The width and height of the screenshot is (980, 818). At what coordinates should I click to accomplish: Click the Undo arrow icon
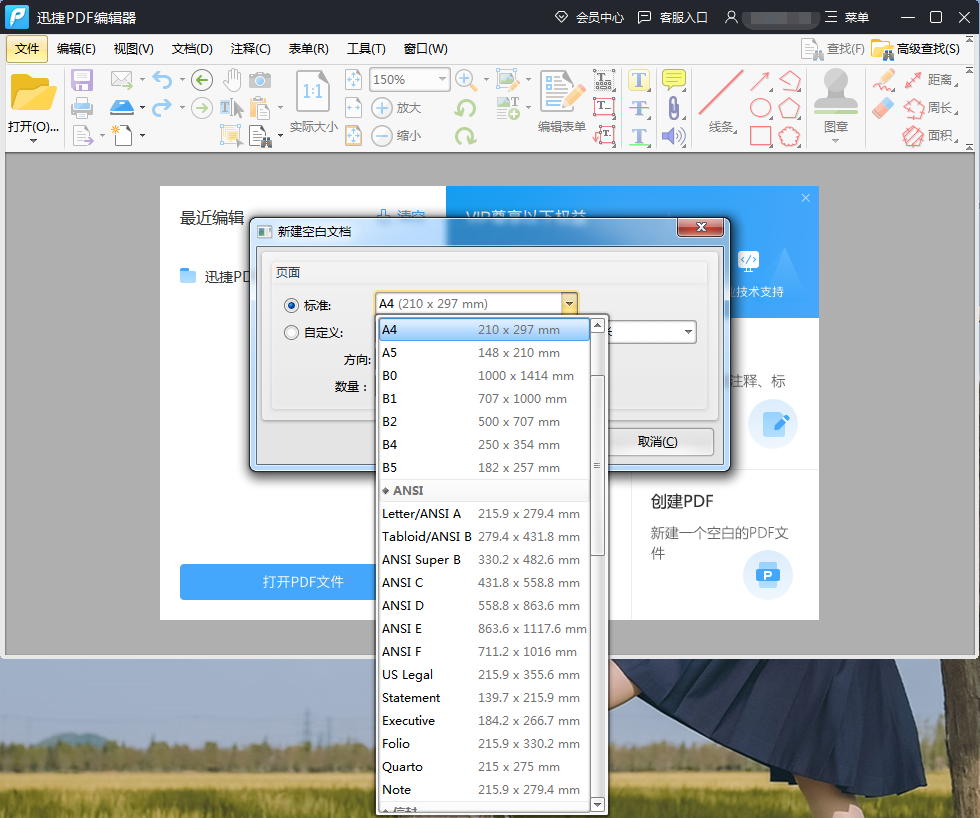point(162,80)
